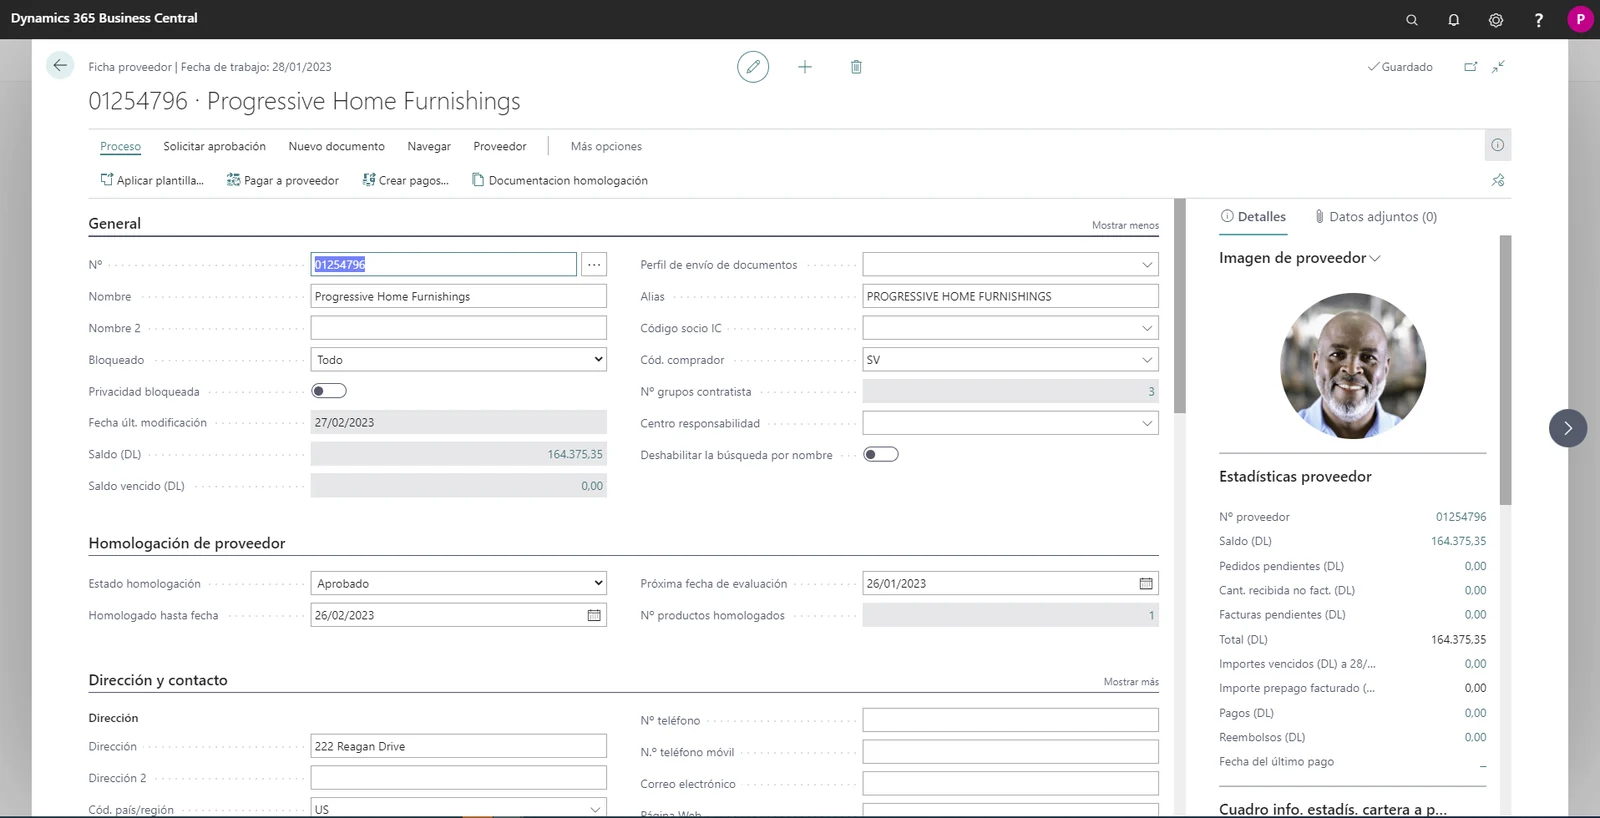The image size is (1600, 818).
Task: Click Dynamics 365 Business Central title
Action: [104, 18]
